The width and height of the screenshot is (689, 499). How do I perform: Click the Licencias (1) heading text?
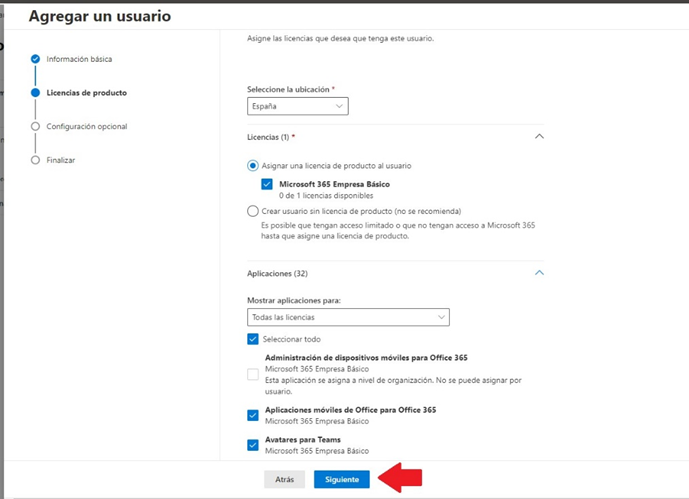(268, 137)
